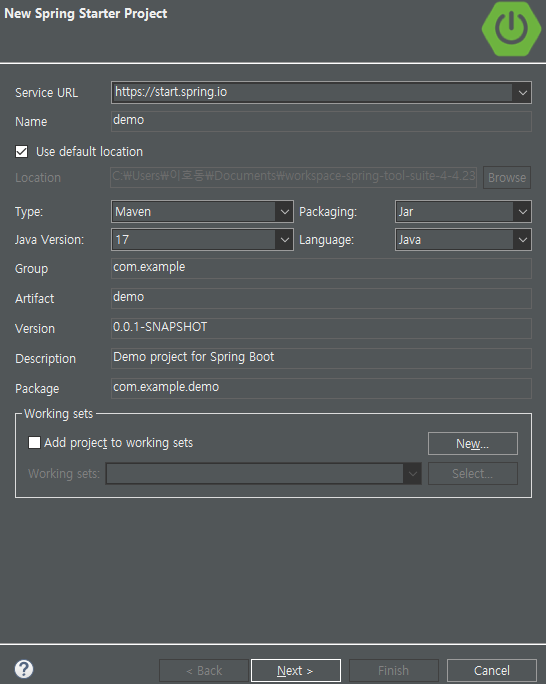
Task: Click the Java Version label
Action: pyautogui.click(x=49, y=240)
